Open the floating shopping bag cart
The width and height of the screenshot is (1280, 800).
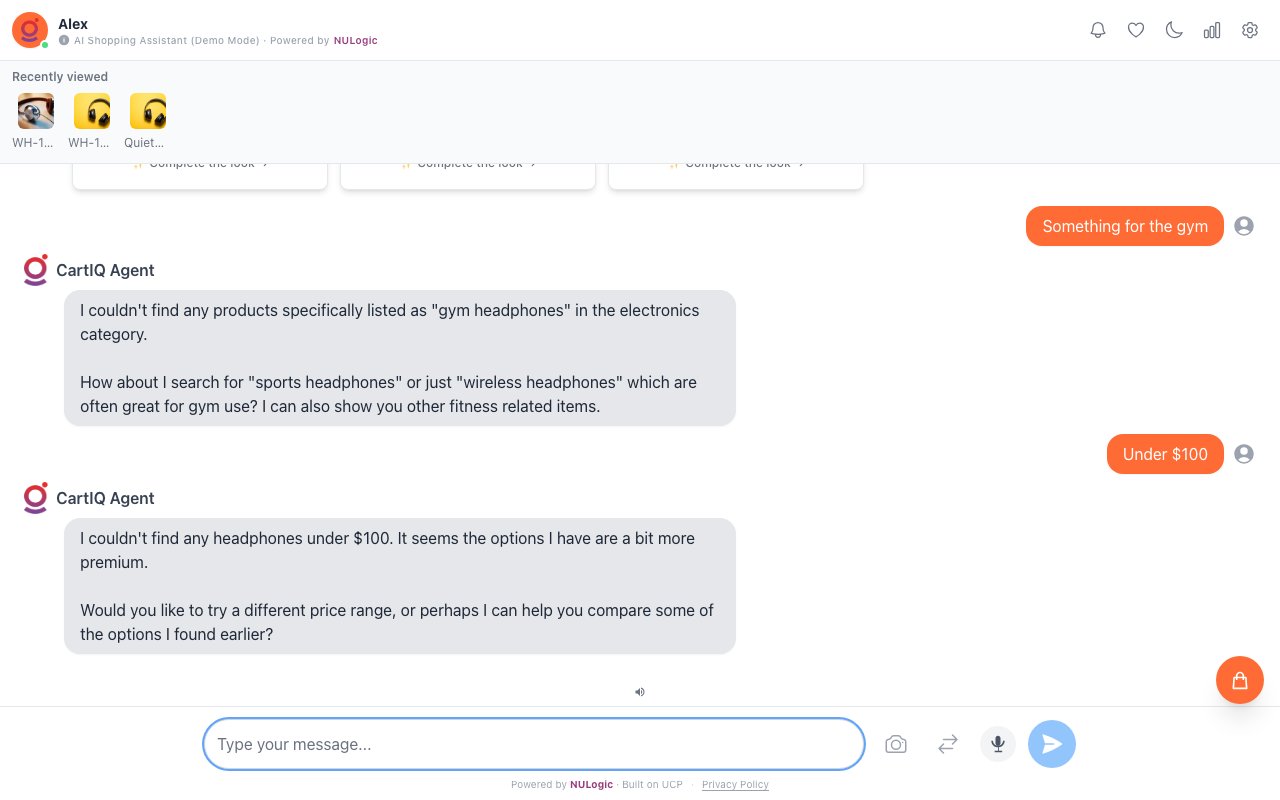click(x=1239, y=680)
